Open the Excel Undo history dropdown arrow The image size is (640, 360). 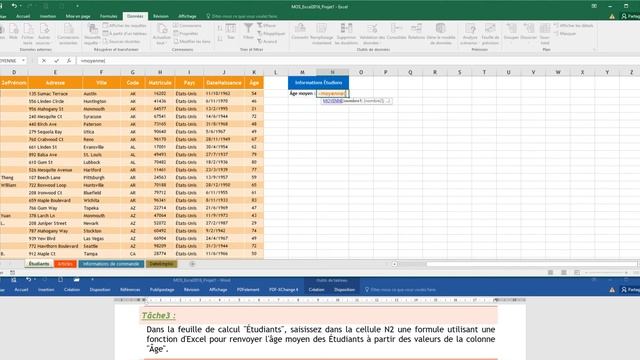point(21,6)
